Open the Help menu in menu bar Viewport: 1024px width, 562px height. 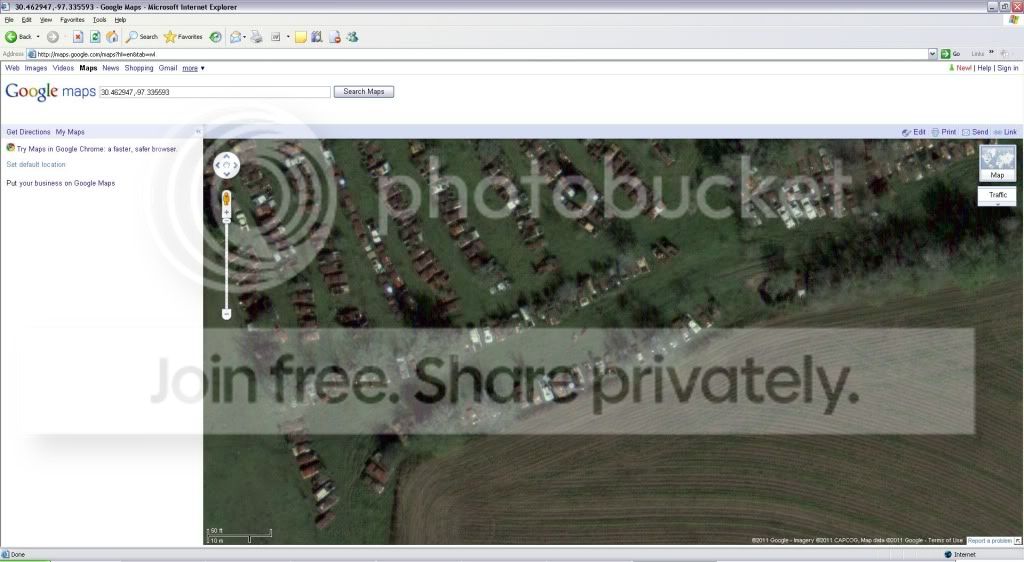click(x=120, y=20)
